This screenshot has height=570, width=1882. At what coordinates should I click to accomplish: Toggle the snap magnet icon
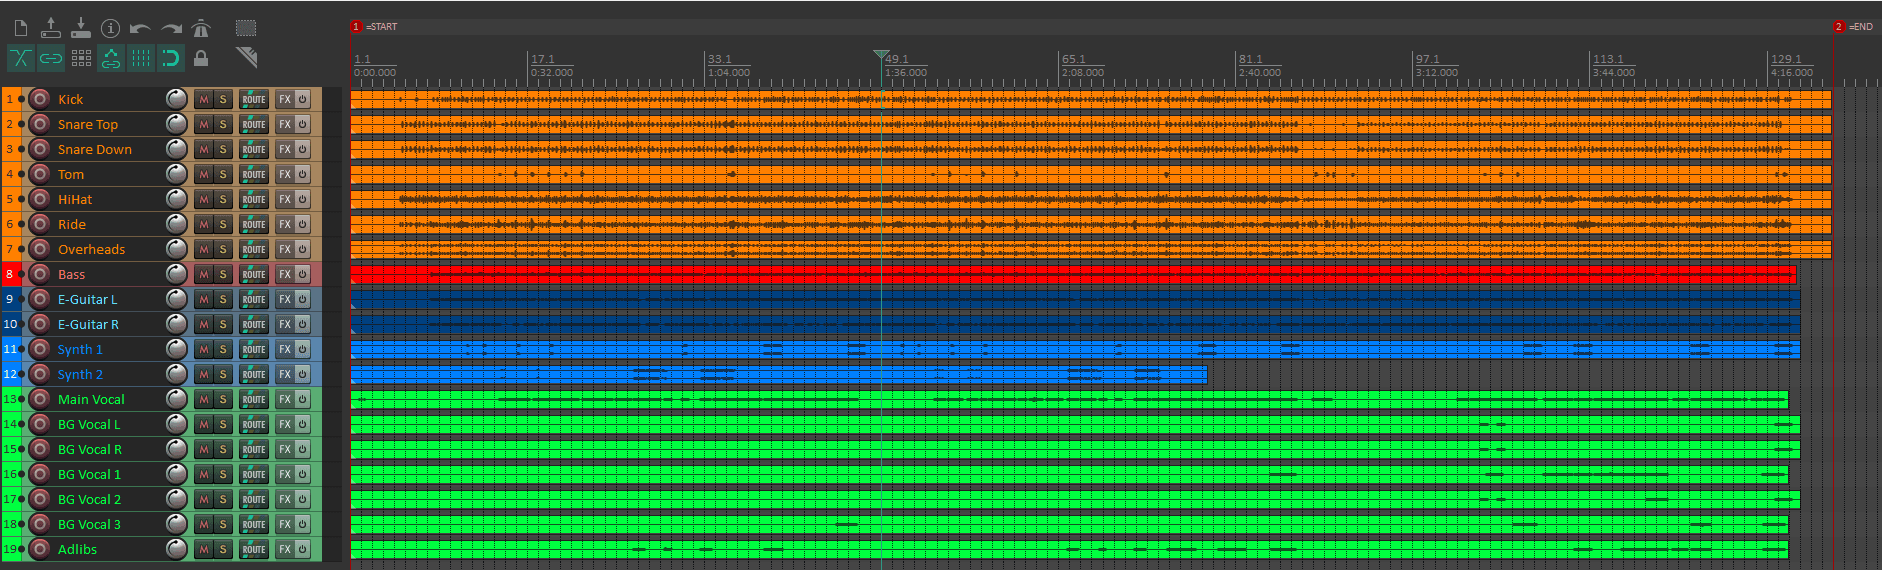171,58
